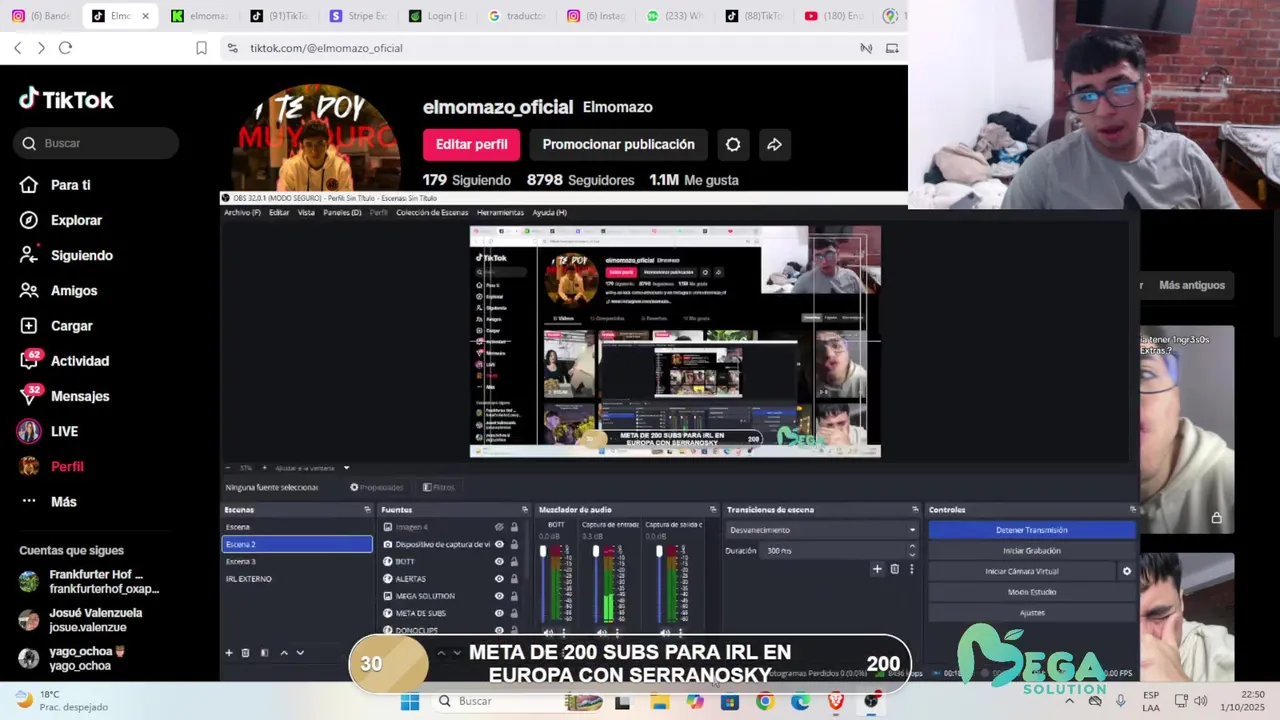
Task: Click Windows Start button
Action: pyautogui.click(x=410, y=701)
